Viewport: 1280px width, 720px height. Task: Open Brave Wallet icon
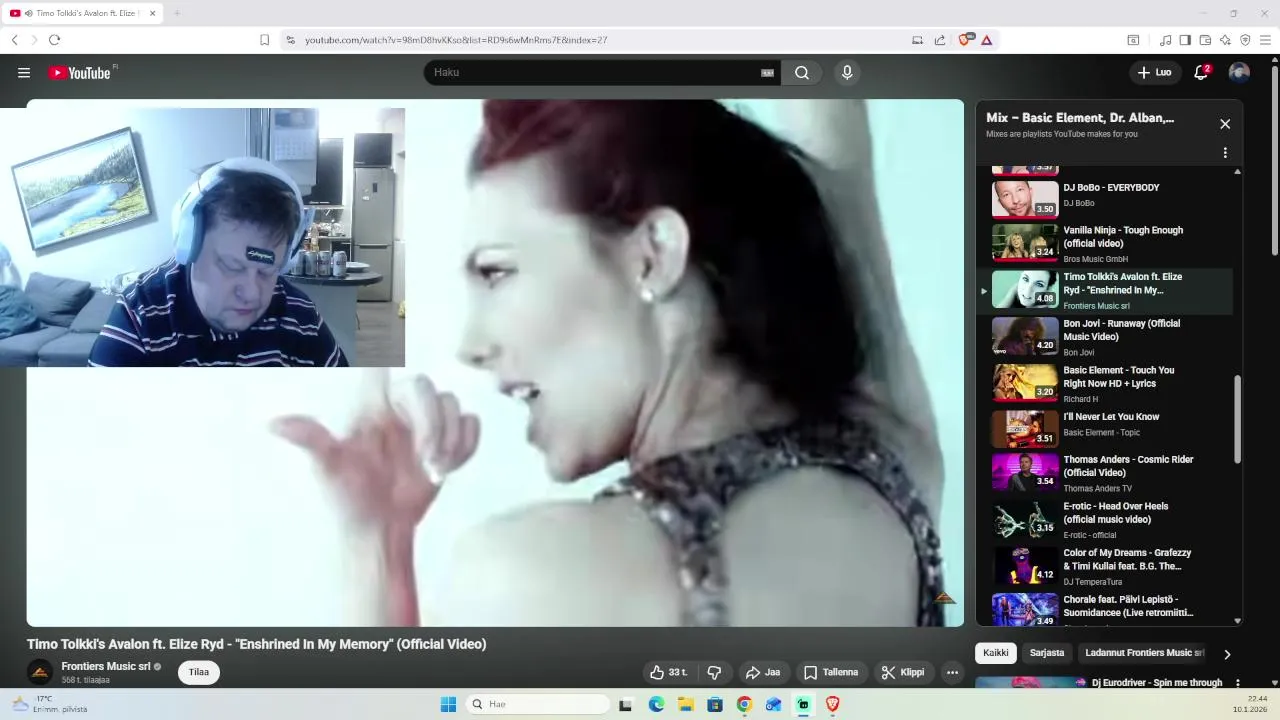[1205, 40]
